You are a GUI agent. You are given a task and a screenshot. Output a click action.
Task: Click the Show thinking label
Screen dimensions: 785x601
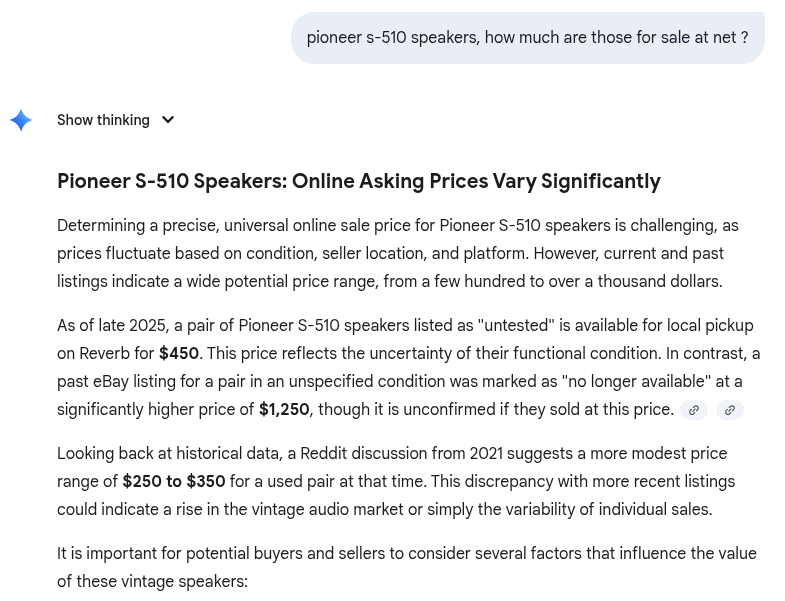pos(103,120)
